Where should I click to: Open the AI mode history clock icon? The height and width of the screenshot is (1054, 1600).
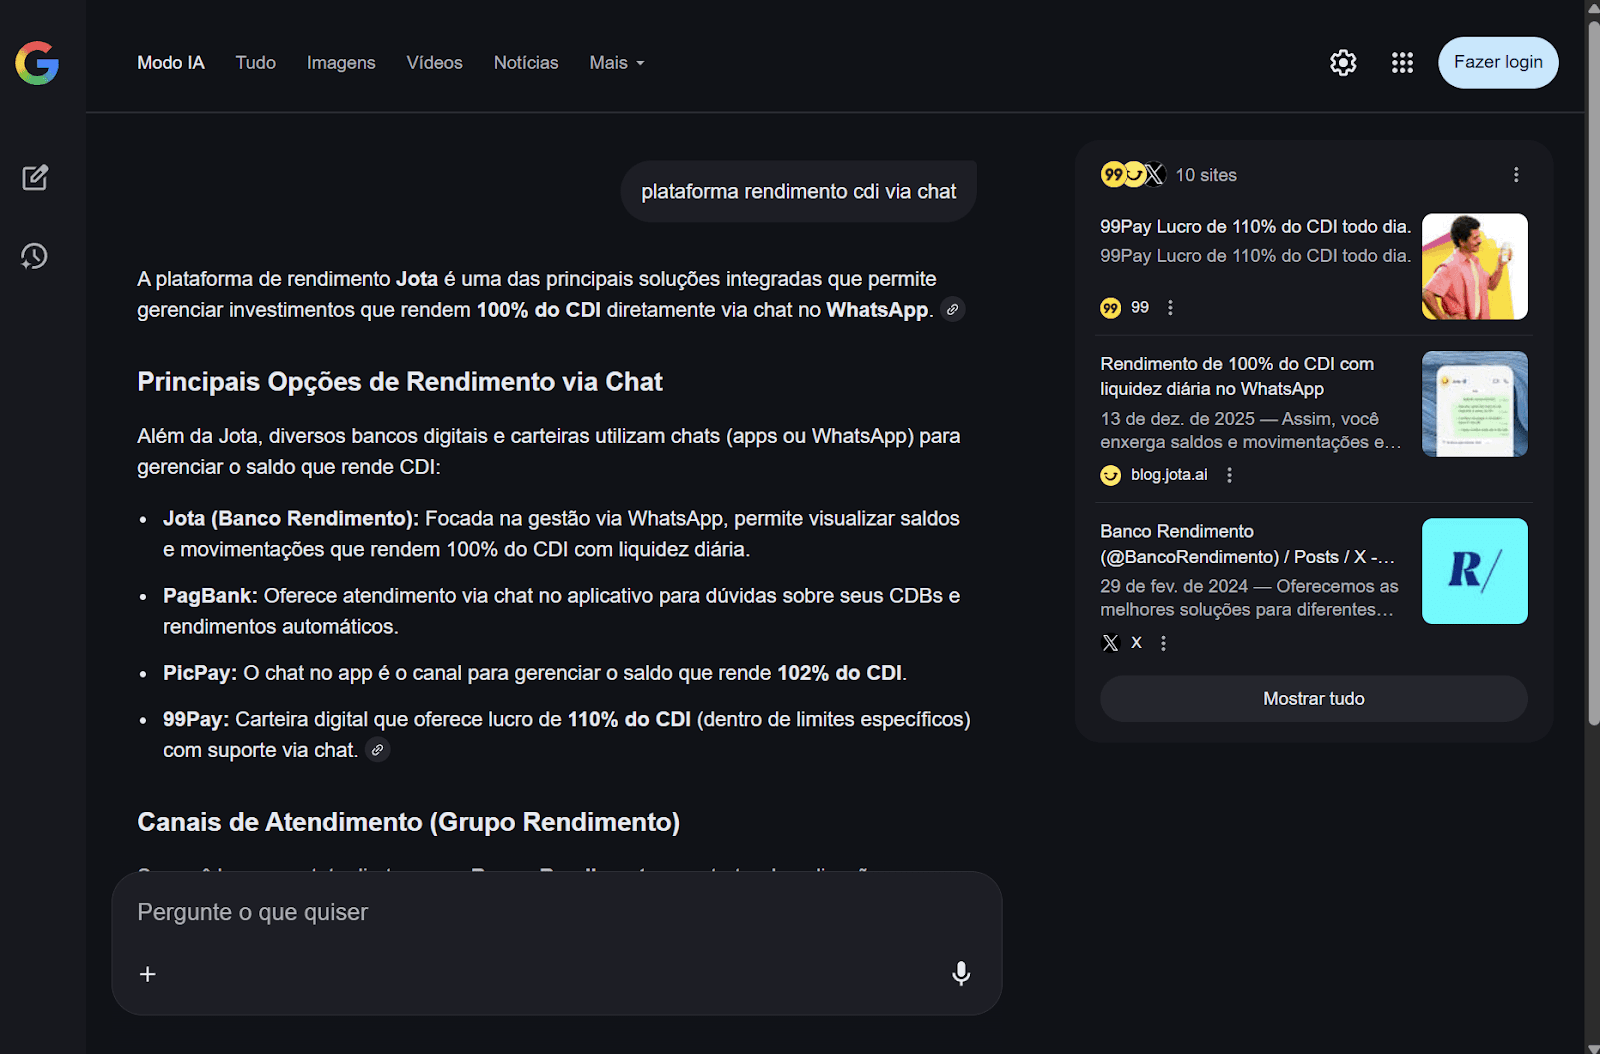point(35,256)
